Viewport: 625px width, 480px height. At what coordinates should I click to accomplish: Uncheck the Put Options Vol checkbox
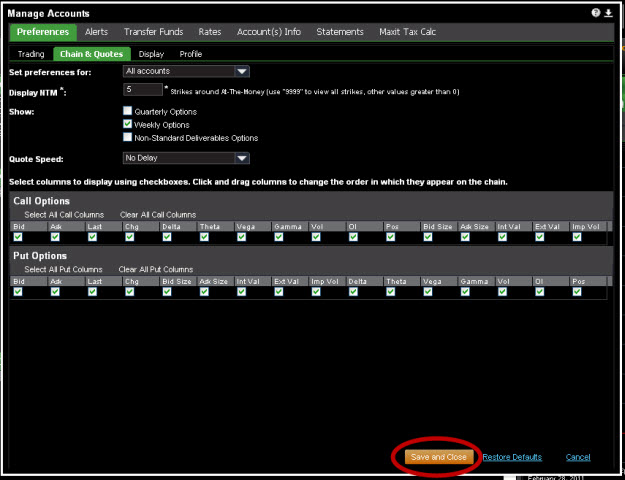[x=503, y=292]
